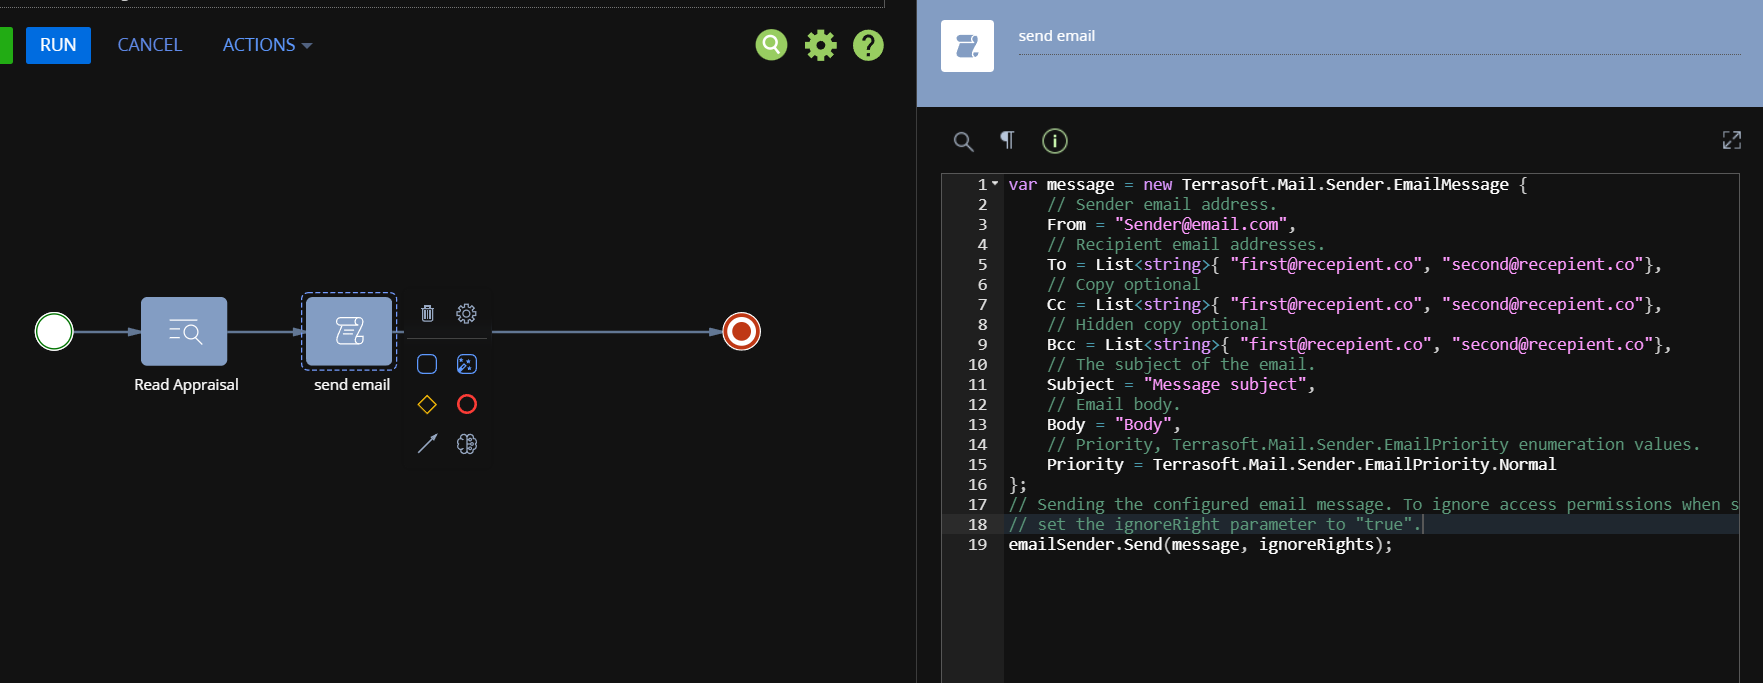Expand the code editor to full screen

pyautogui.click(x=1732, y=140)
